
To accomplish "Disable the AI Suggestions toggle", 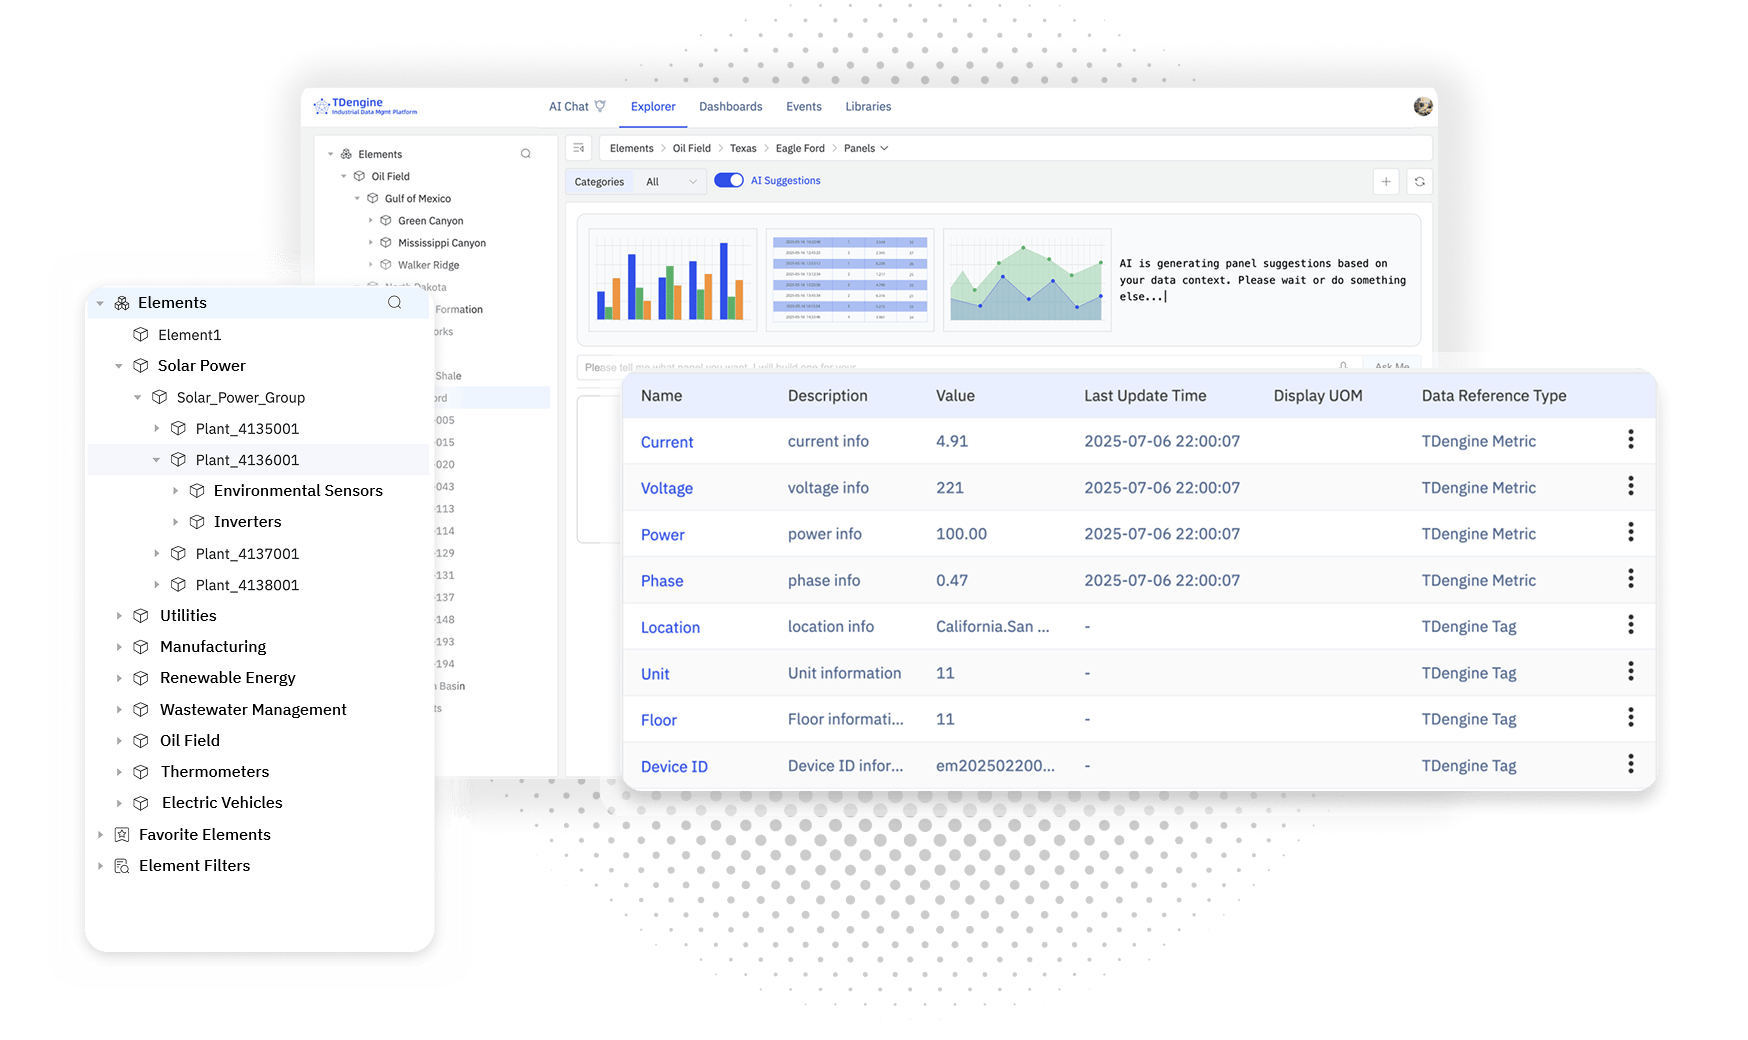I will pyautogui.click(x=729, y=181).
